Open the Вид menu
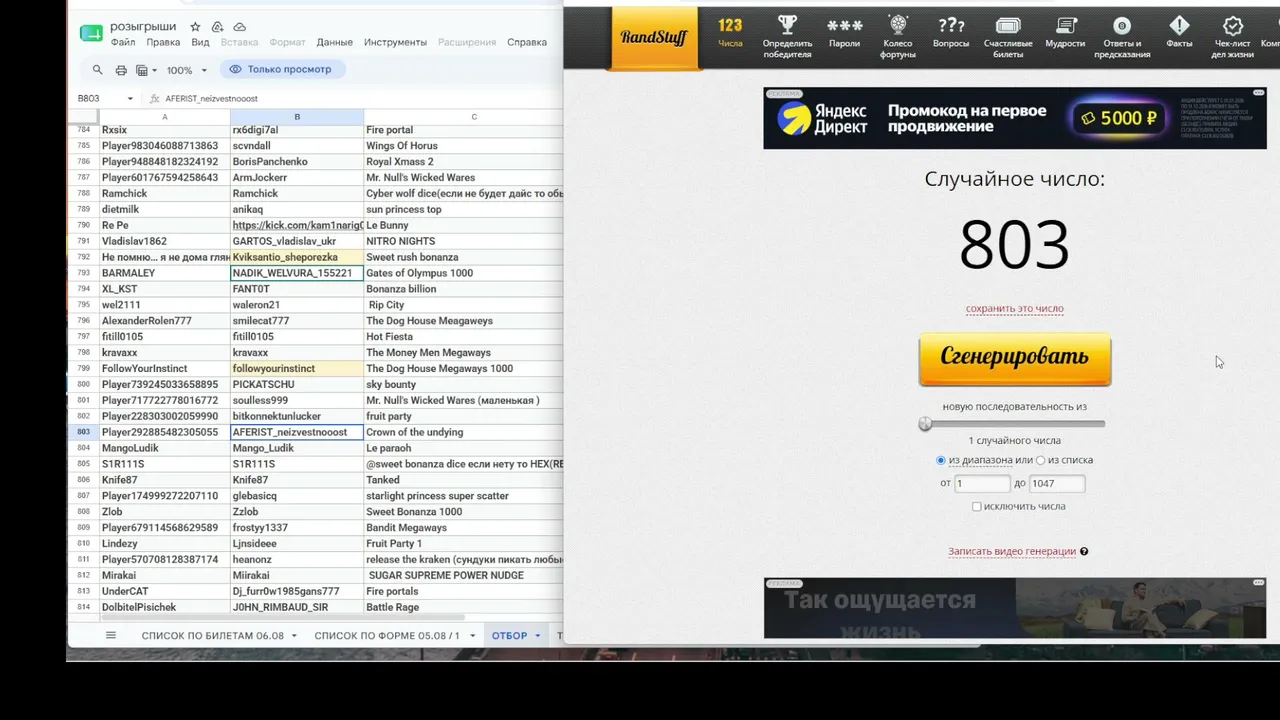Screen dimensions: 1280x720 200,43
